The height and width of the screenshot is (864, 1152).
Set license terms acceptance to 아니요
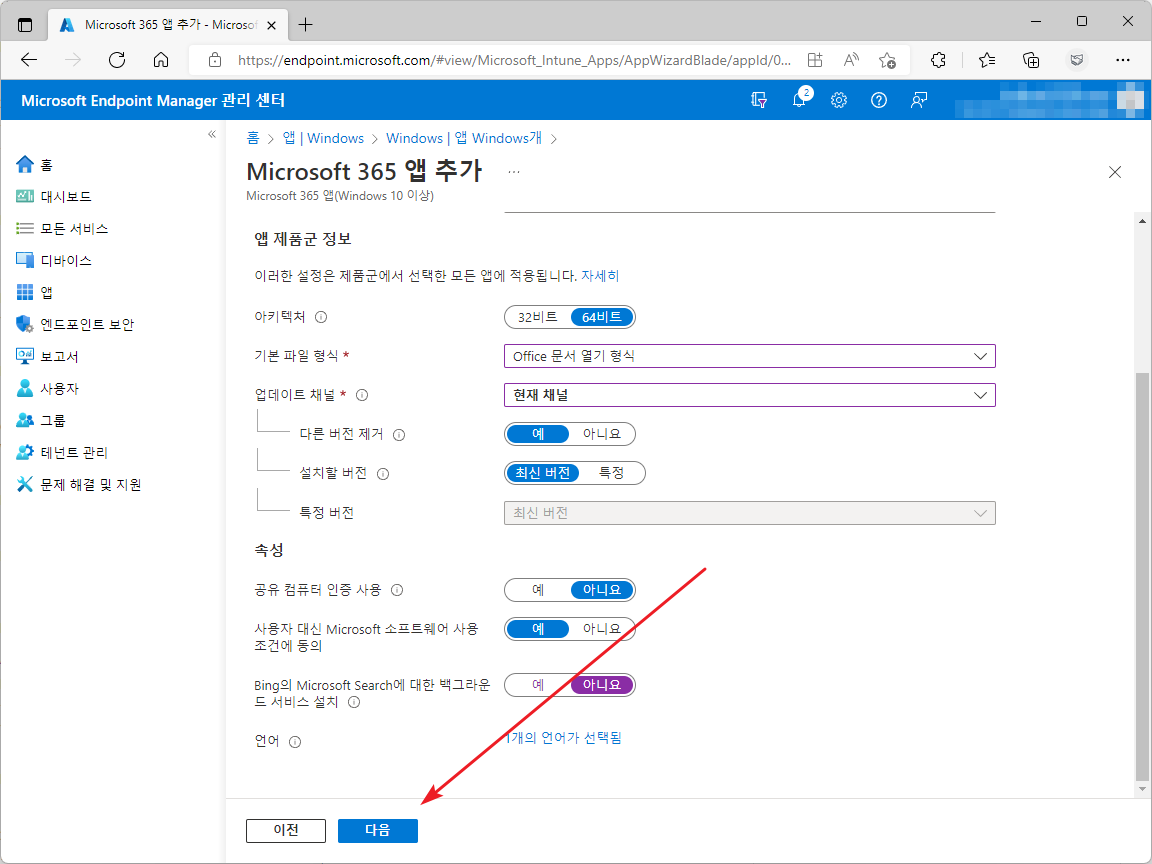tap(602, 629)
